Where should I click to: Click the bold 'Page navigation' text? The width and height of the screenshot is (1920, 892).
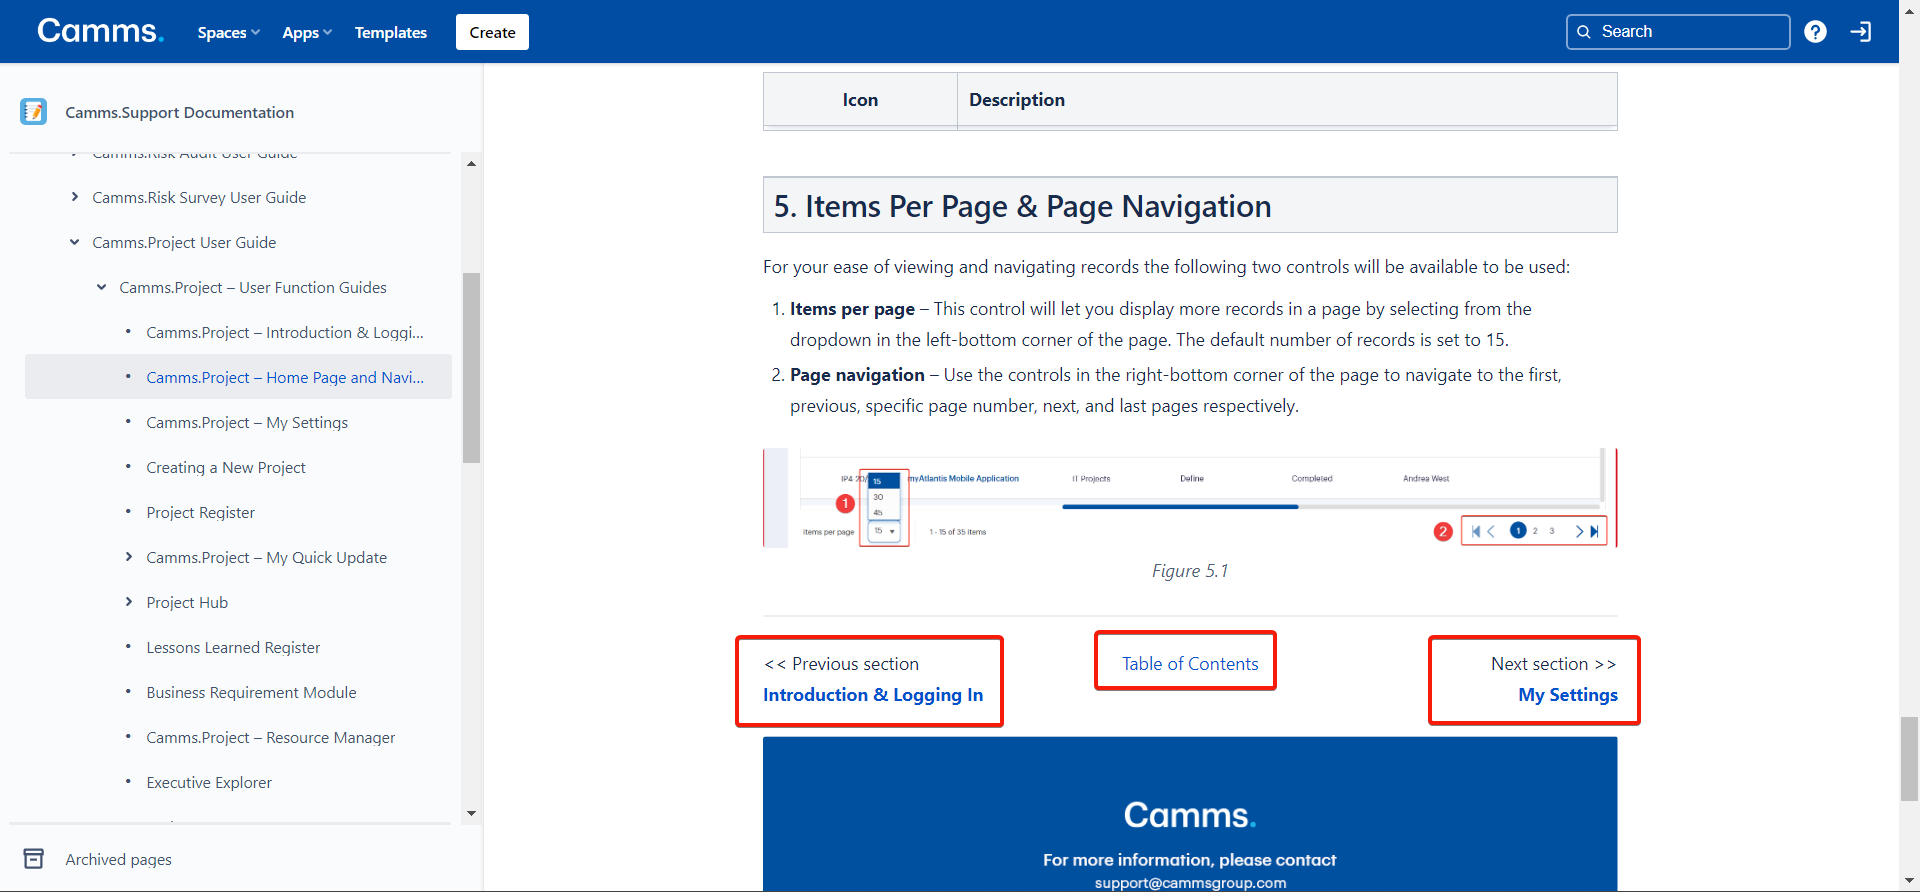tap(857, 375)
